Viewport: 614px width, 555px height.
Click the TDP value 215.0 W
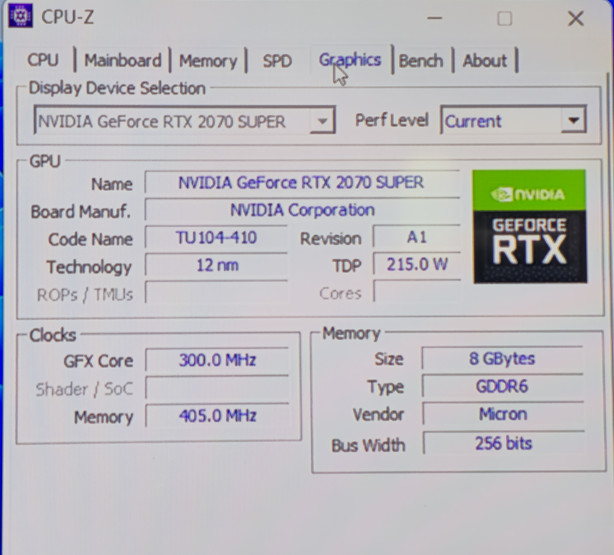tap(417, 266)
